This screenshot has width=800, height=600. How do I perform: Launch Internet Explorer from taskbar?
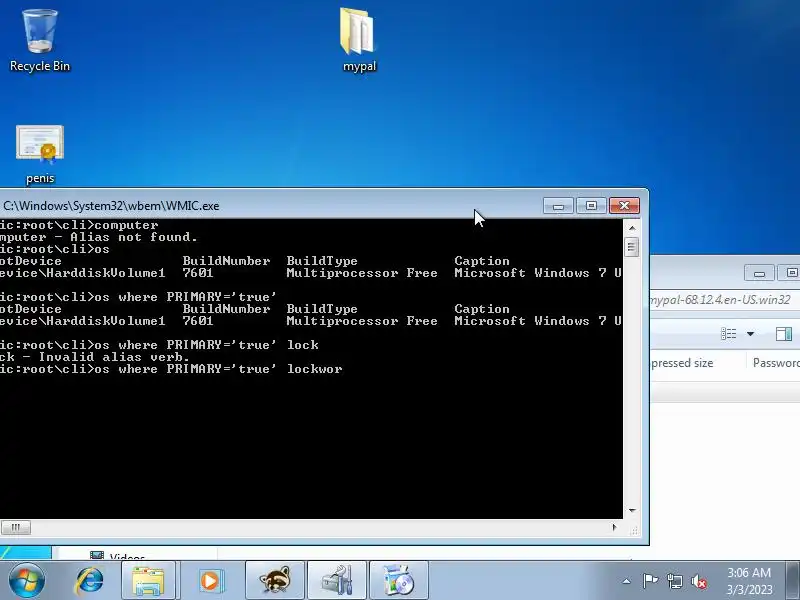(90, 581)
